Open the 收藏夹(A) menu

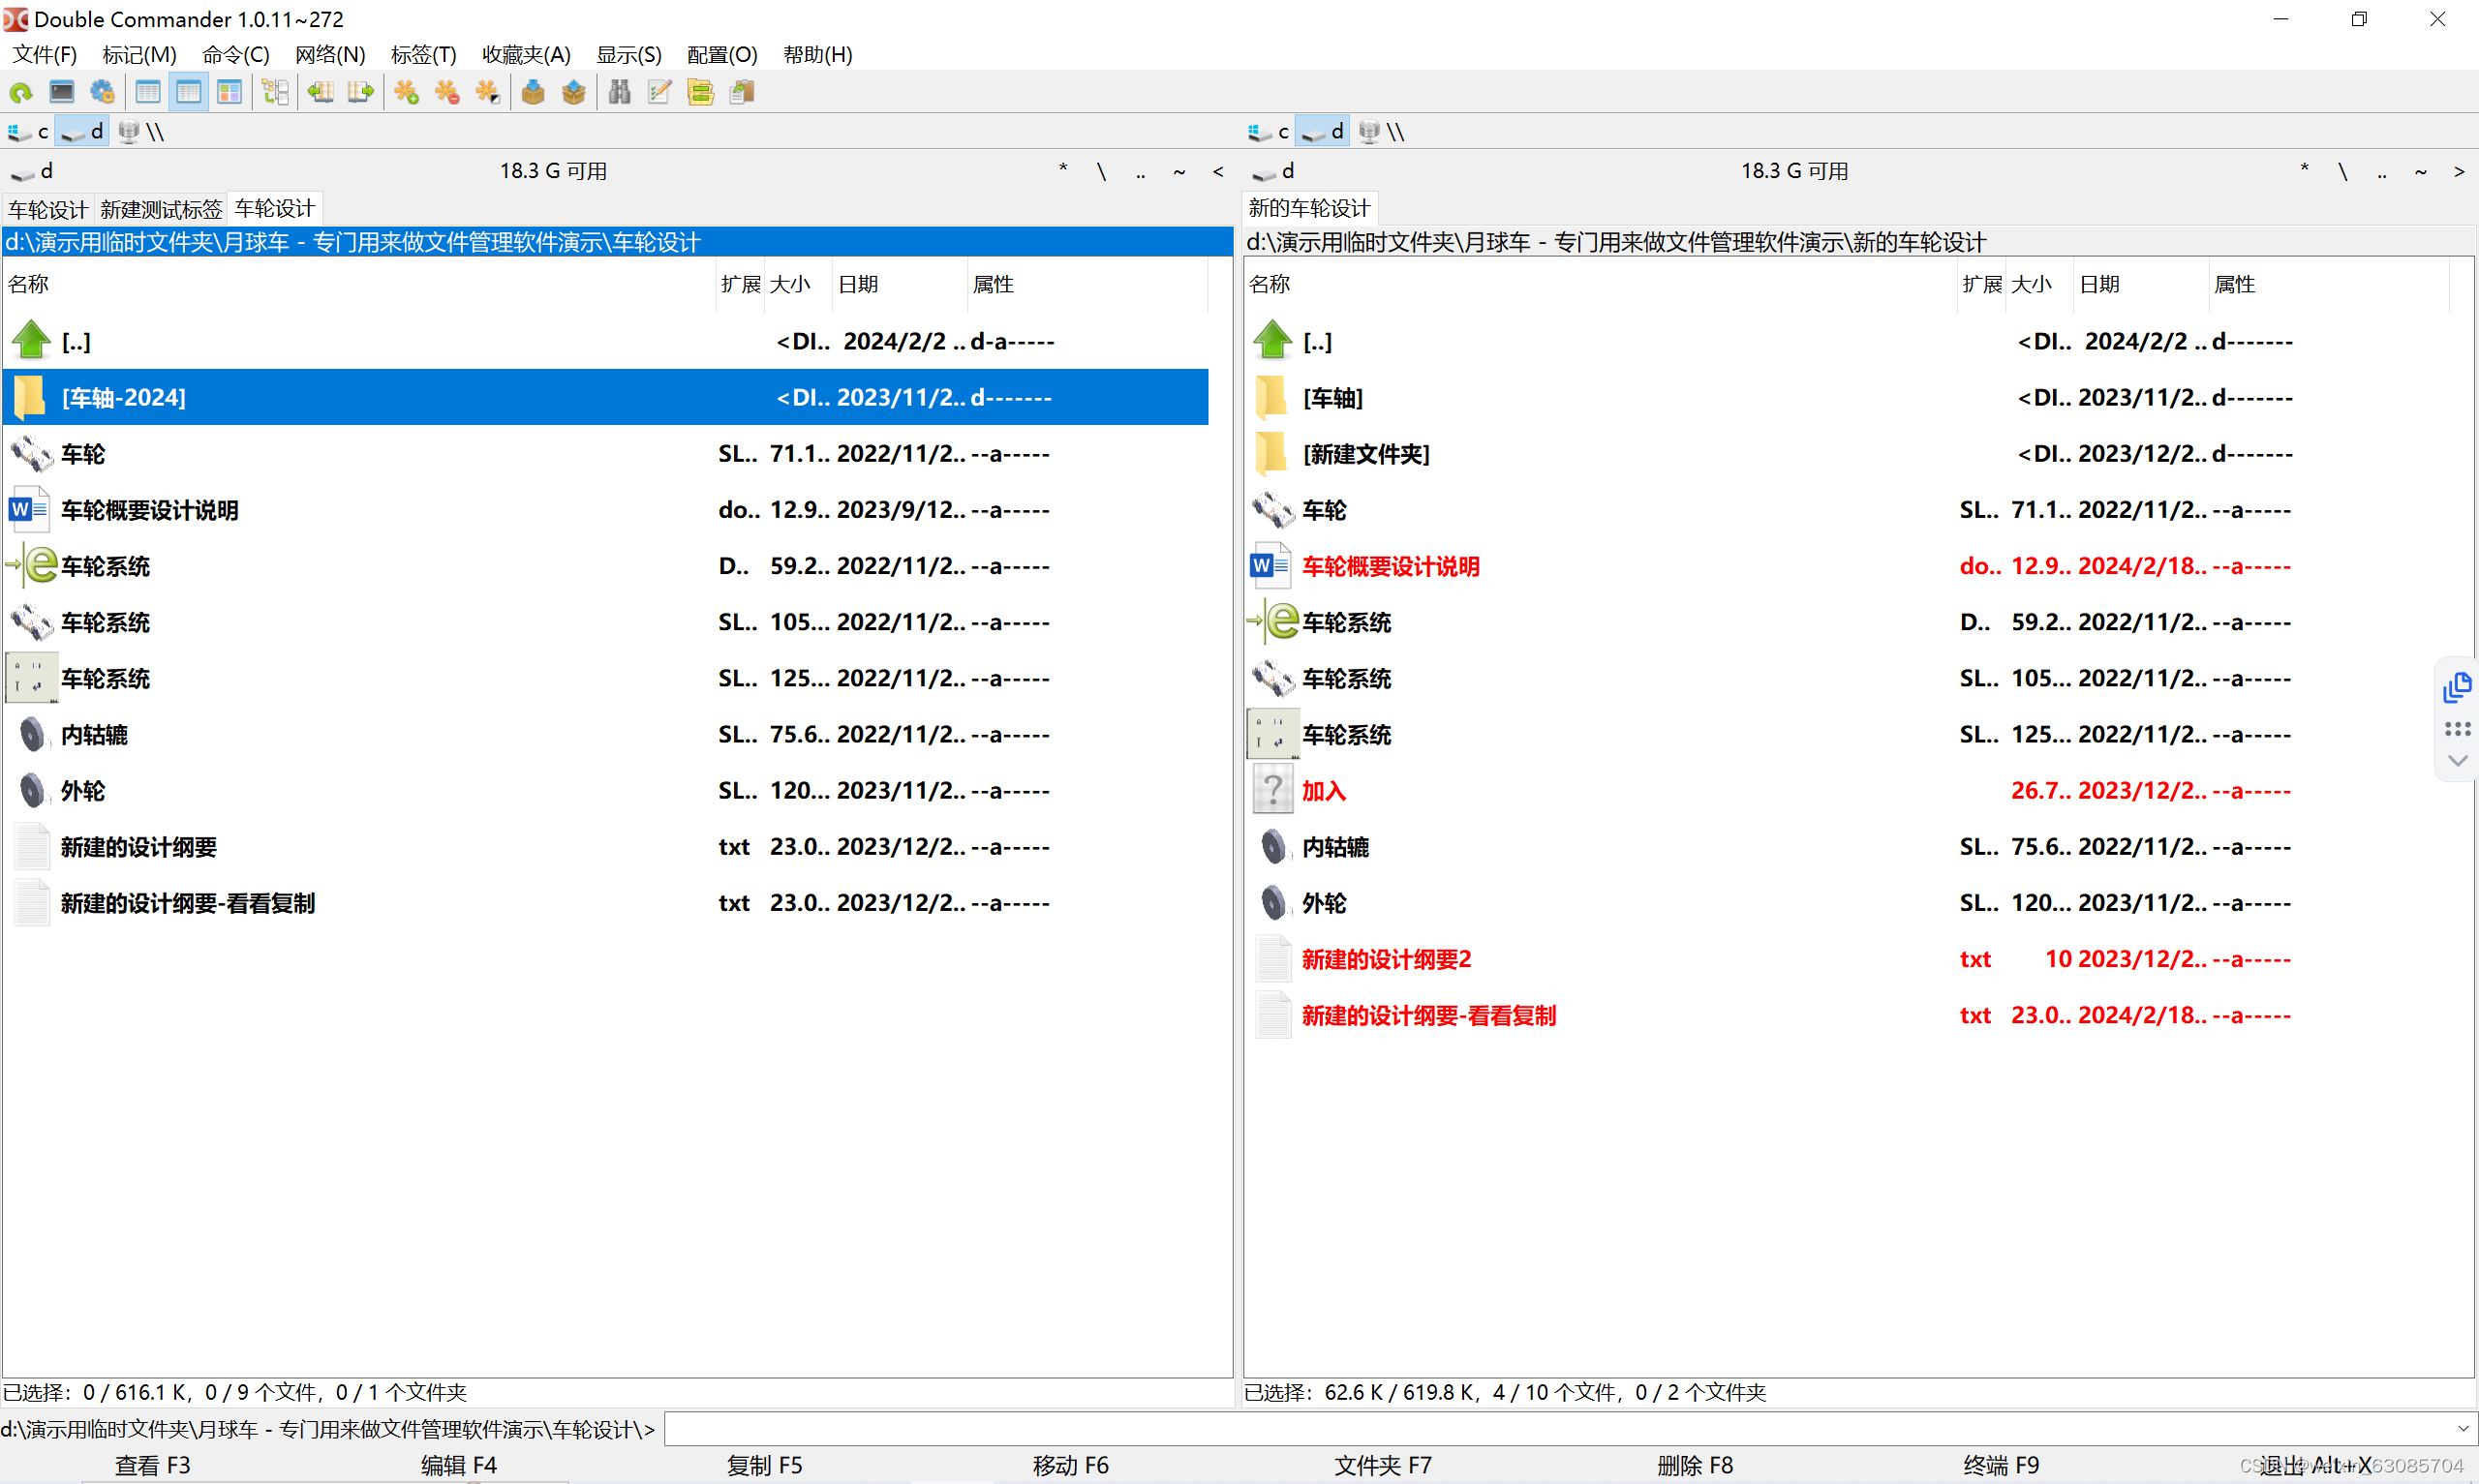[x=526, y=55]
